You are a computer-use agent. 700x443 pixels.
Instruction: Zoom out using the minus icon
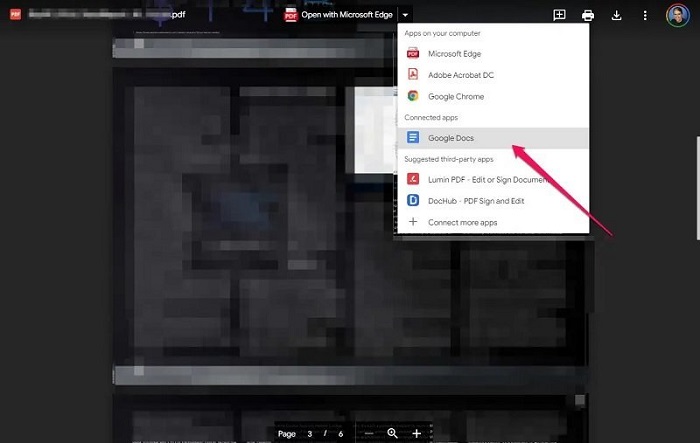coord(369,434)
